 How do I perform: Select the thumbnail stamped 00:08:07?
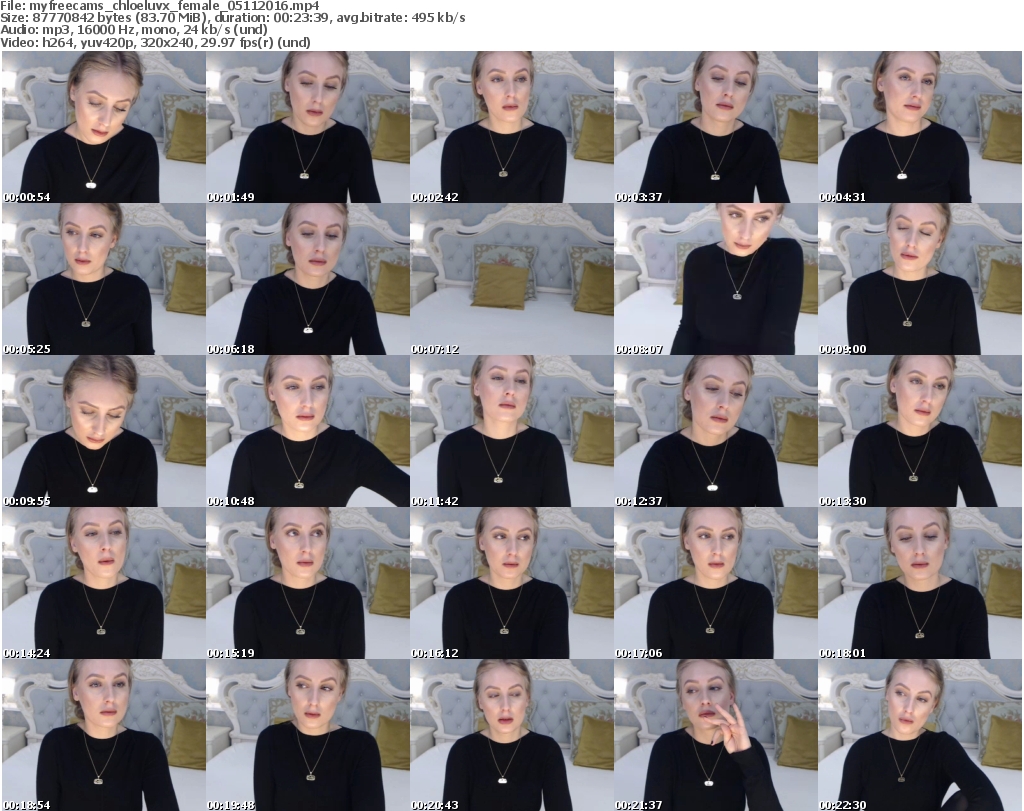[x=716, y=279]
